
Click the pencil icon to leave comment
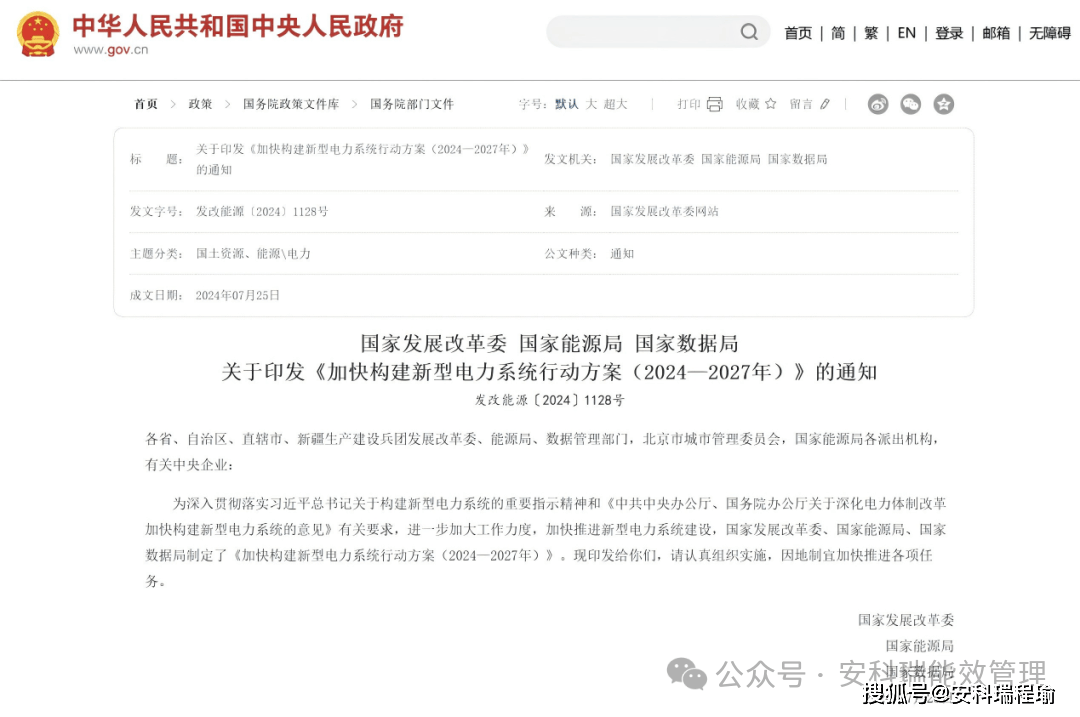(825, 104)
